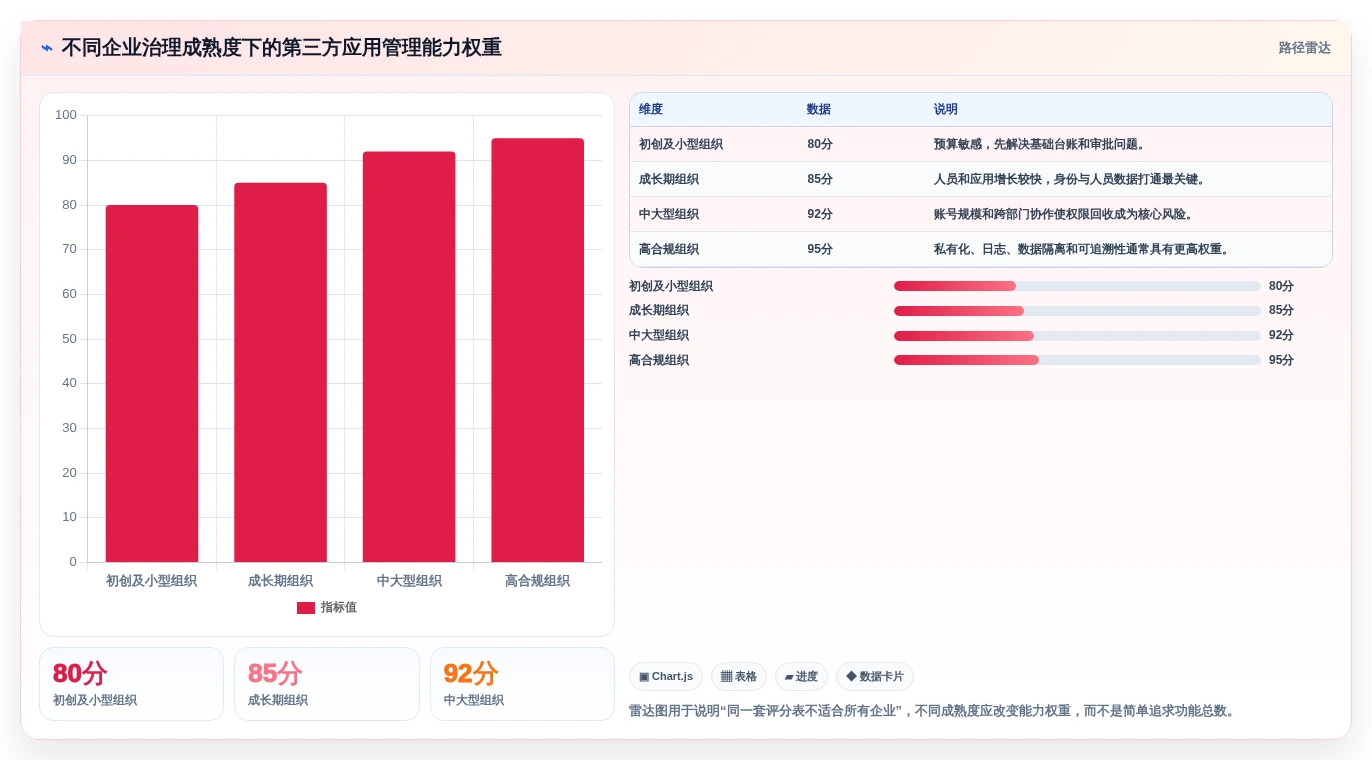Click table cell 成长期组织
Viewport: 1372px width, 760px height.
(669, 179)
